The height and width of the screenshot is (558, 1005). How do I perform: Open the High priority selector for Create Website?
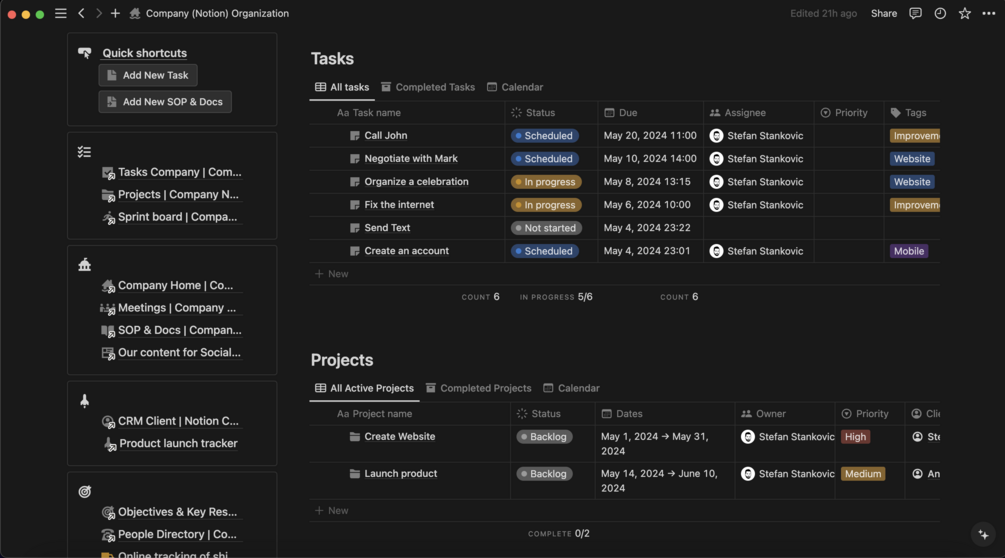(x=855, y=437)
